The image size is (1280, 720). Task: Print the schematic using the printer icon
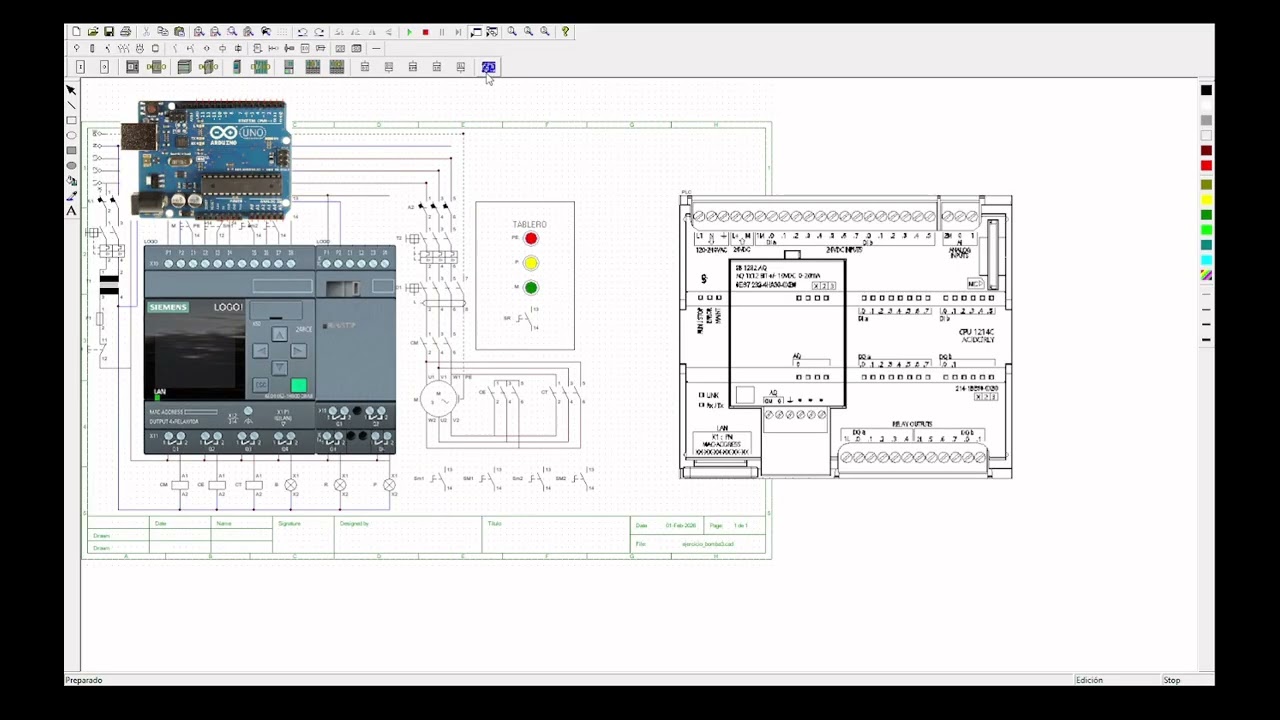click(125, 32)
